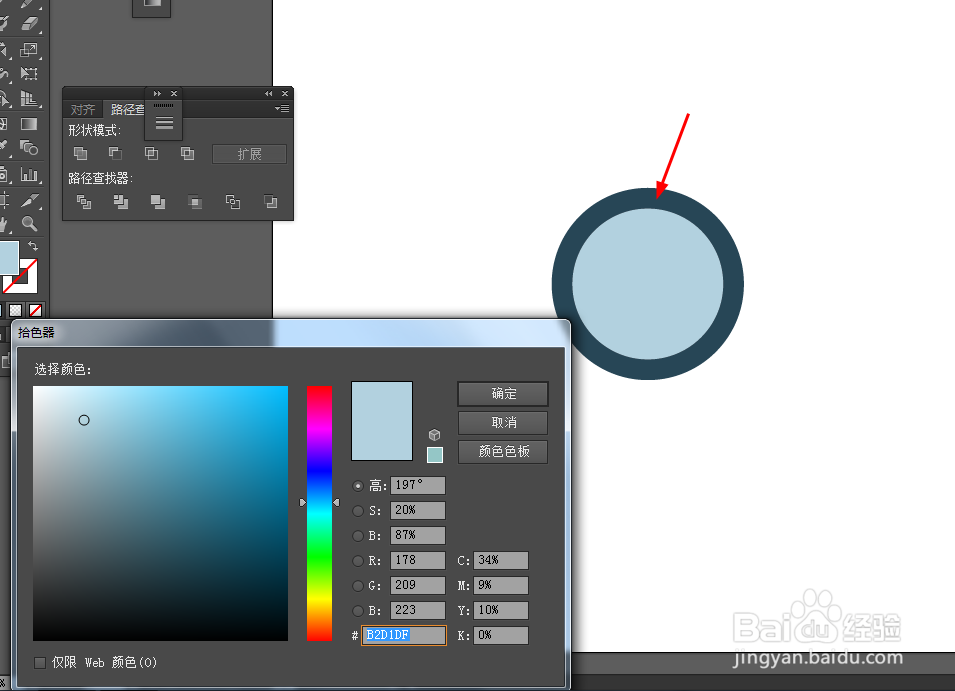The width and height of the screenshot is (955, 691).
Task: Close the Pathfinder panel
Action: [x=284, y=93]
